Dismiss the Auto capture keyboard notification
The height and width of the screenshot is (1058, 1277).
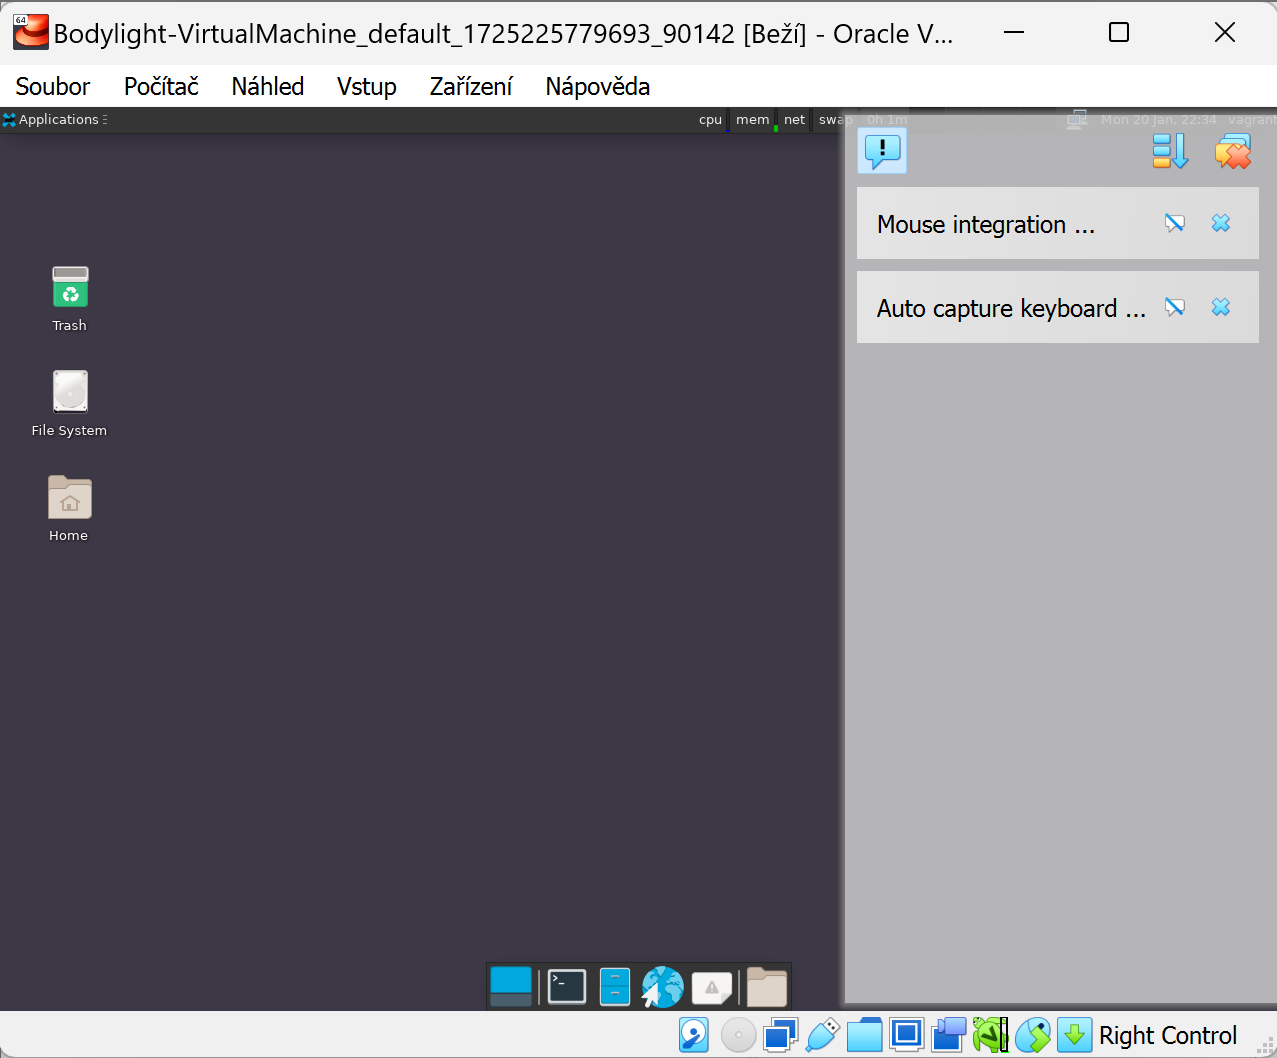1221,307
